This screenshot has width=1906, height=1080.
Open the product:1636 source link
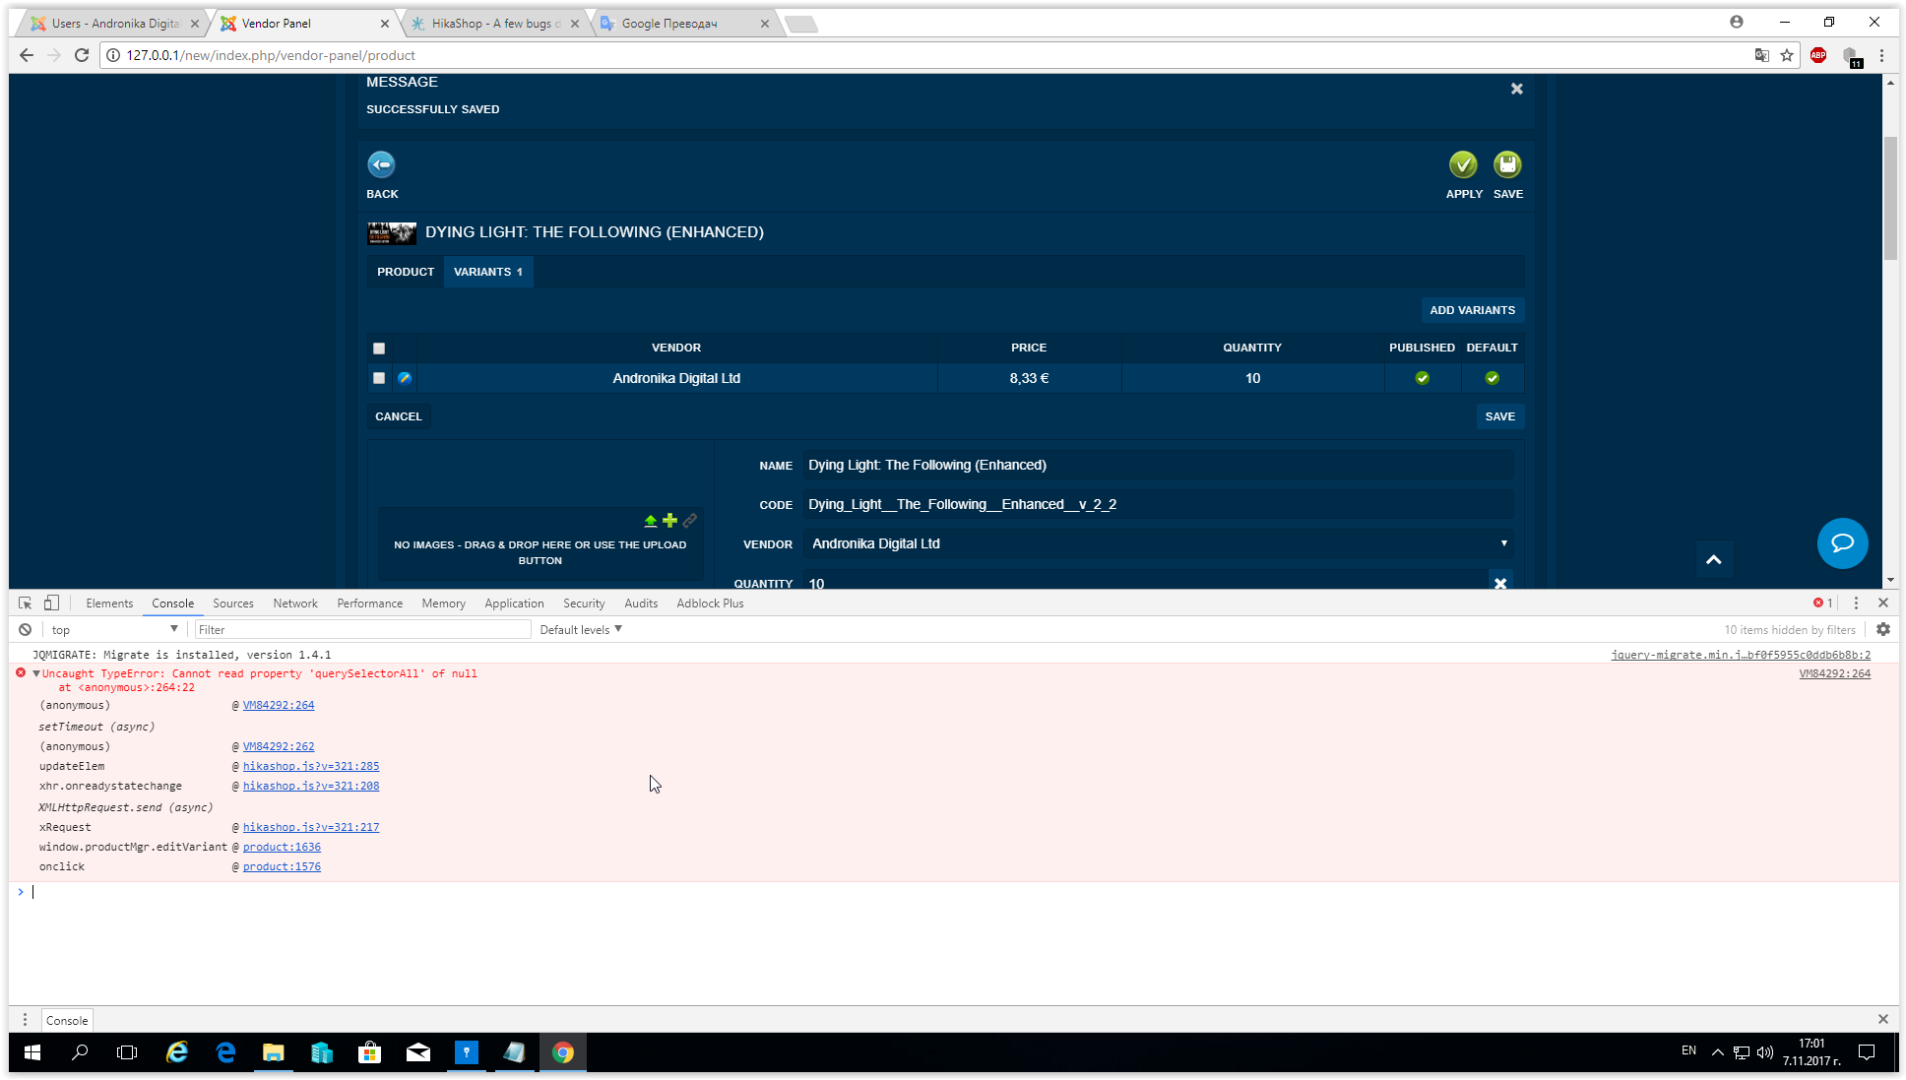pos(282,847)
